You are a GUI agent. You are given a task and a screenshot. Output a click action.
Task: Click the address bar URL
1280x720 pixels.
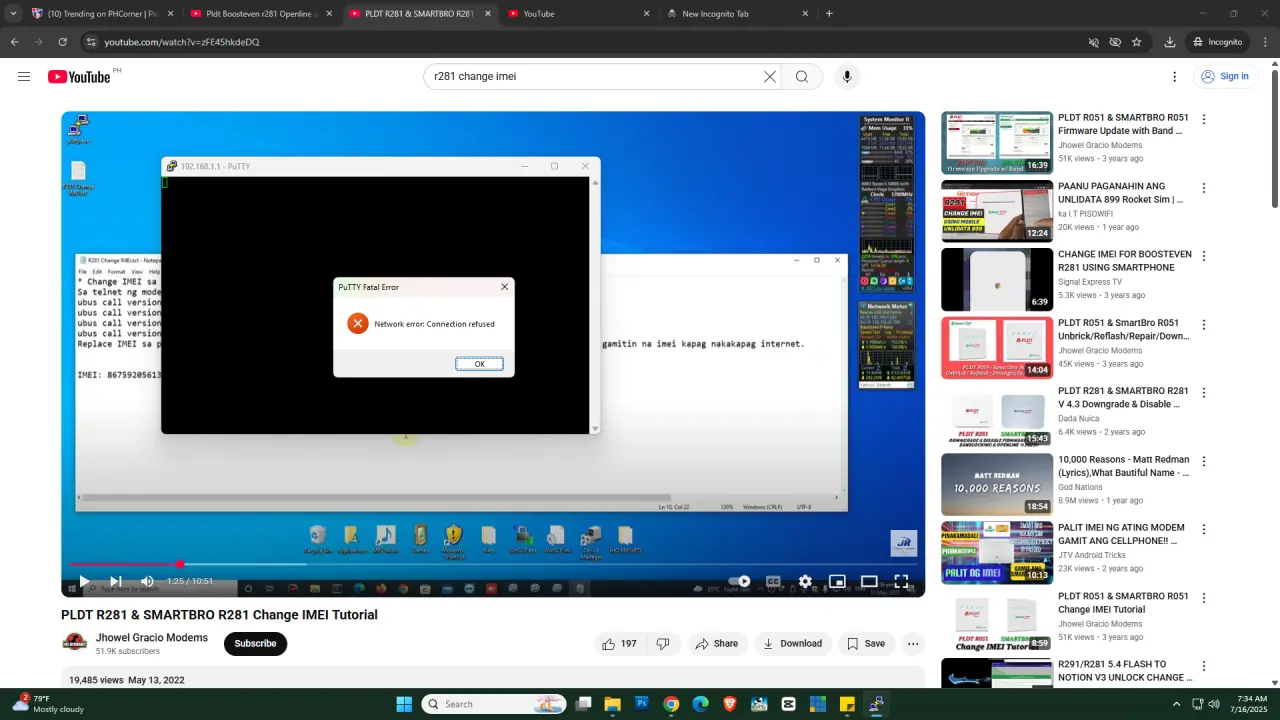182,42
